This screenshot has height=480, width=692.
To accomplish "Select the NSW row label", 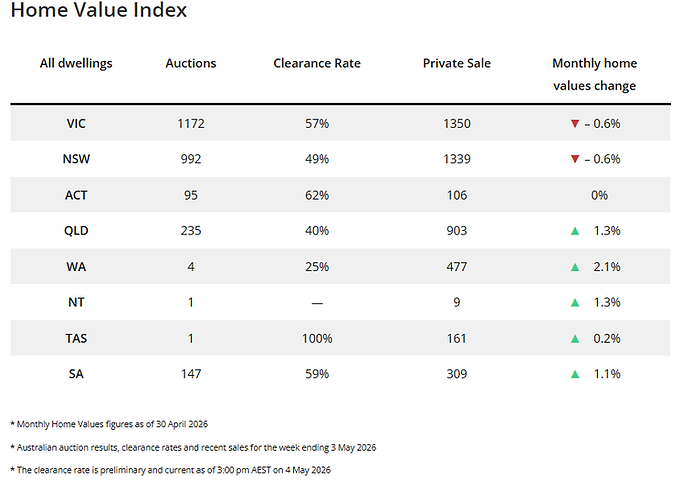I will point(76,159).
